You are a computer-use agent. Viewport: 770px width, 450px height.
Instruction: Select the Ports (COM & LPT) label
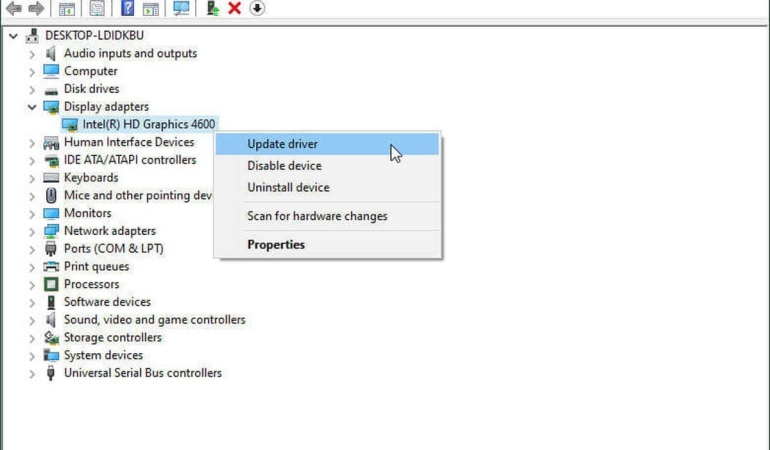[x=114, y=249]
